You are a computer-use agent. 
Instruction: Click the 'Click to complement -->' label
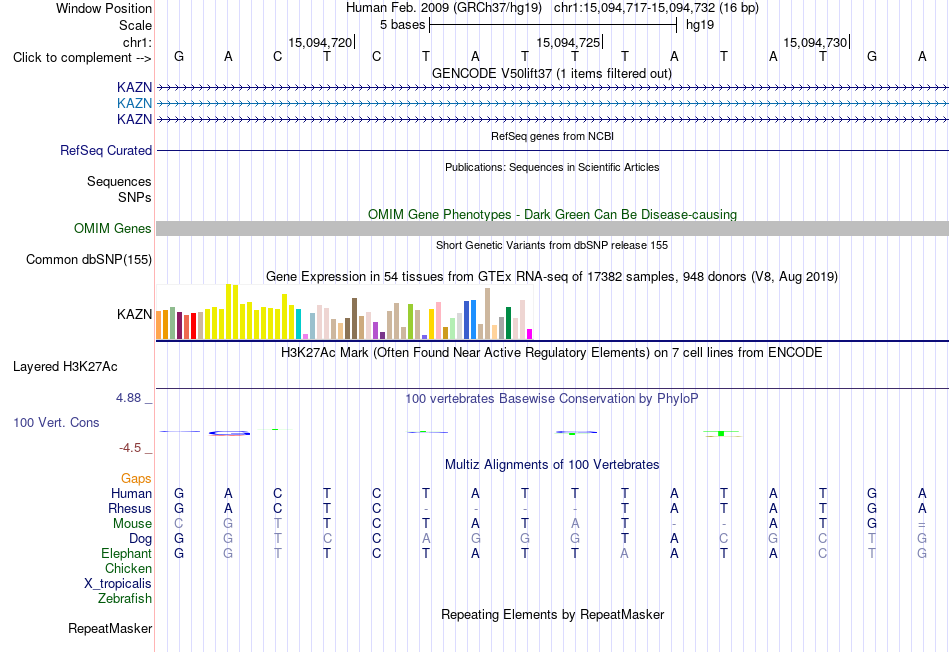82,58
